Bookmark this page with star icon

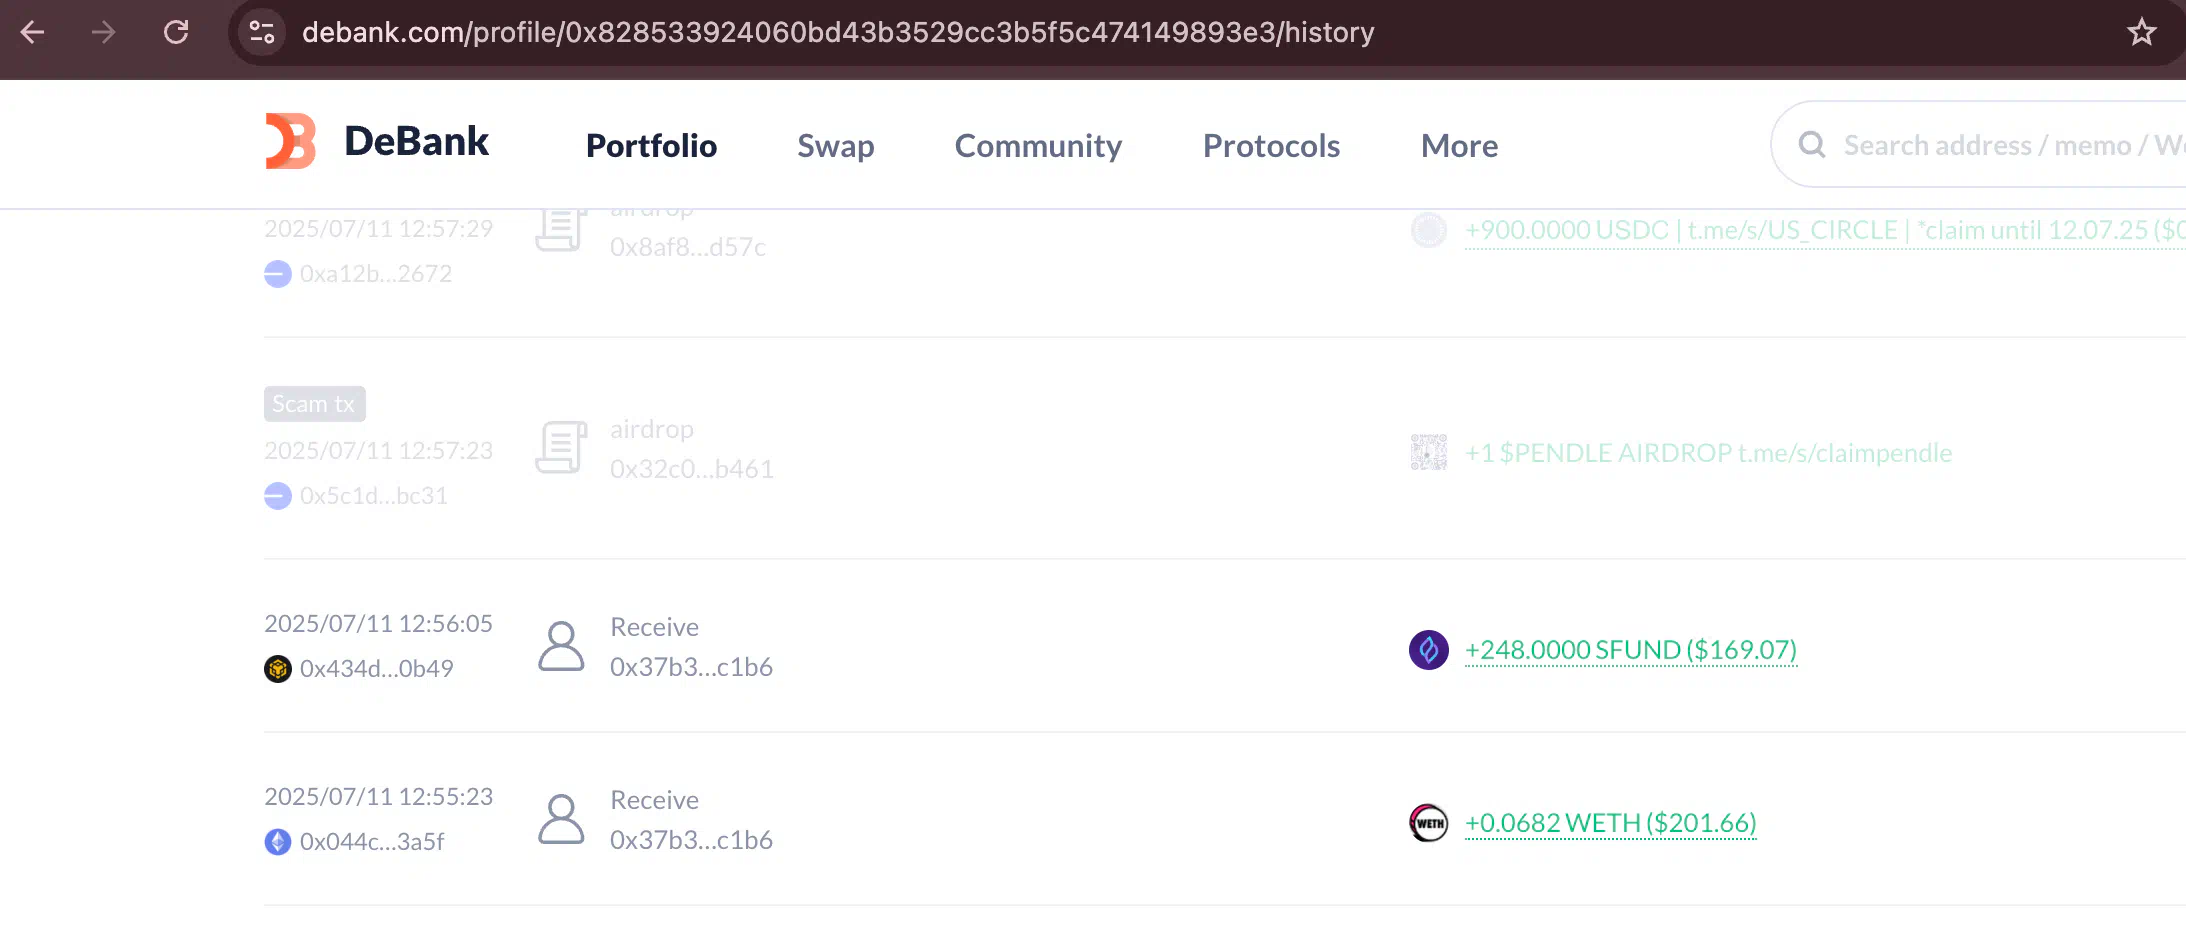point(2141,32)
